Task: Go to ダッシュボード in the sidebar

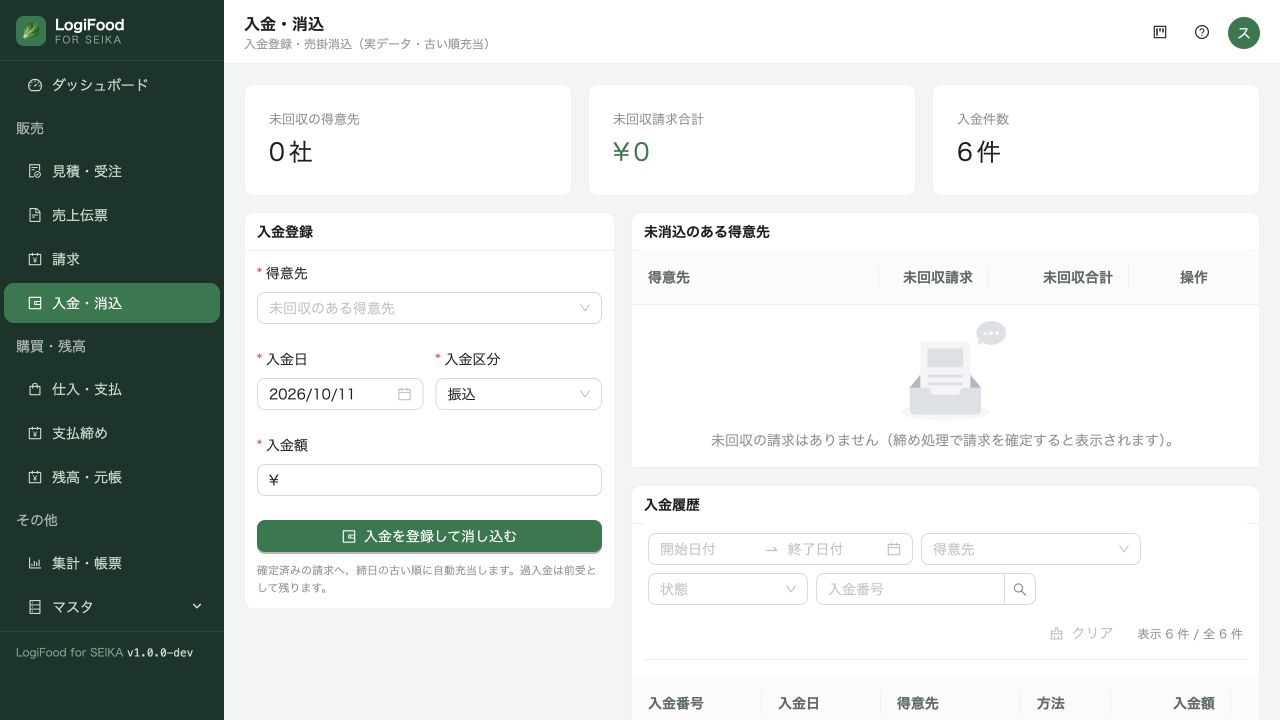Action: [112, 85]
